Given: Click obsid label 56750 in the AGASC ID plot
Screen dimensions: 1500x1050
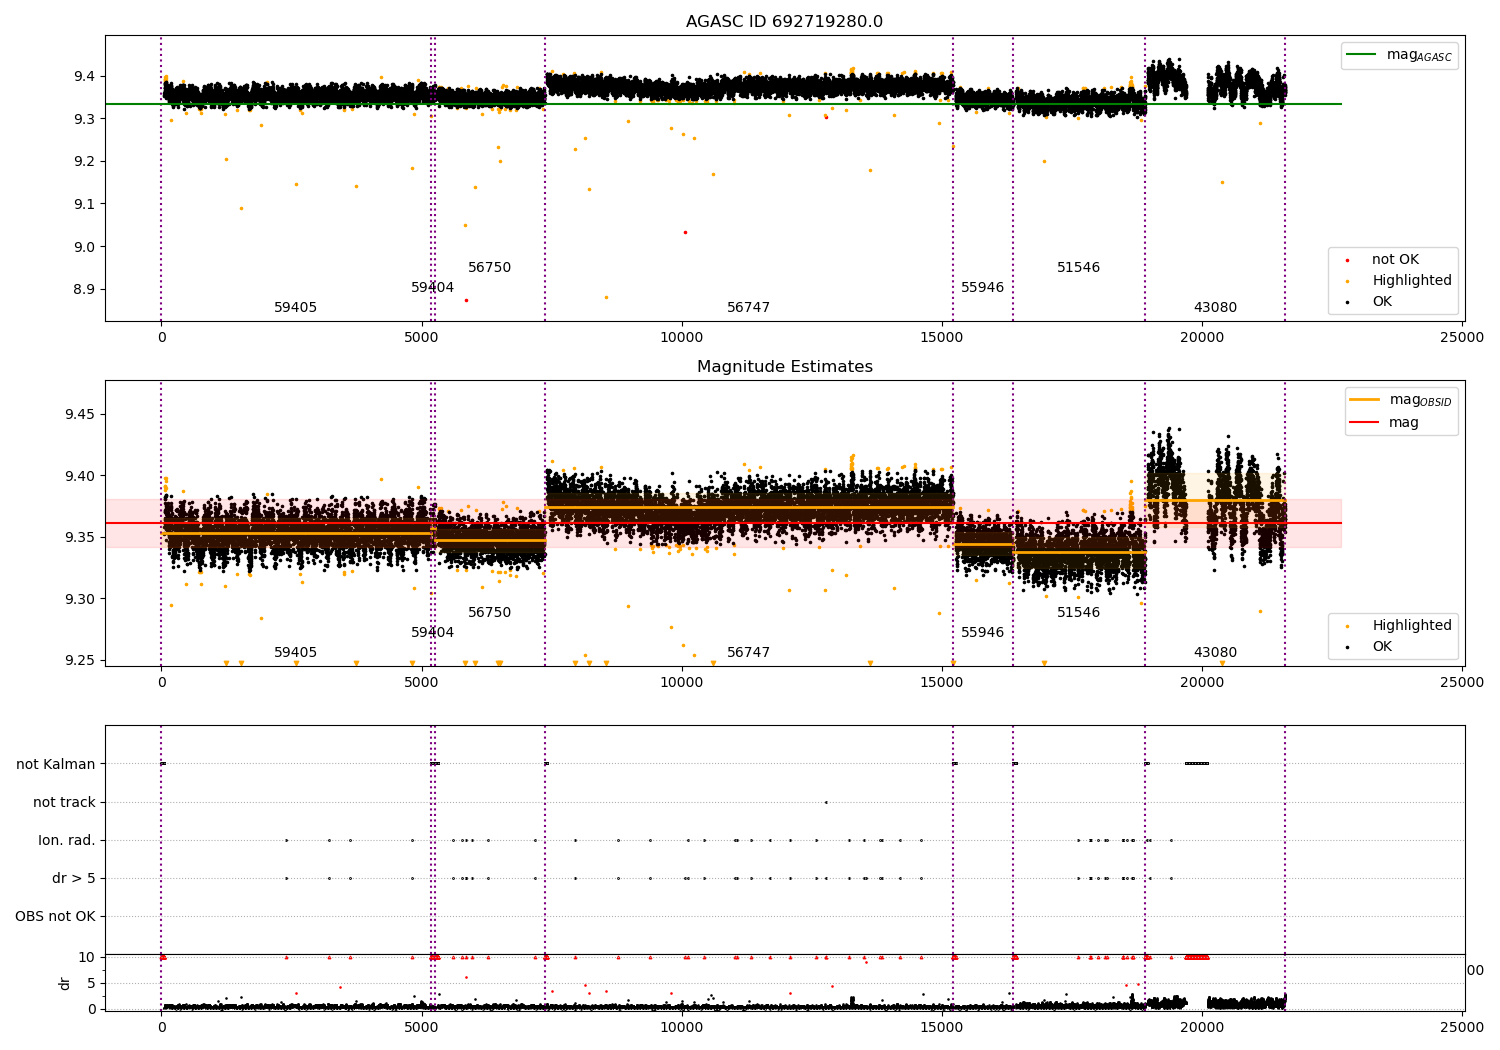Looking at the screenshot, I should pos(489,268).
